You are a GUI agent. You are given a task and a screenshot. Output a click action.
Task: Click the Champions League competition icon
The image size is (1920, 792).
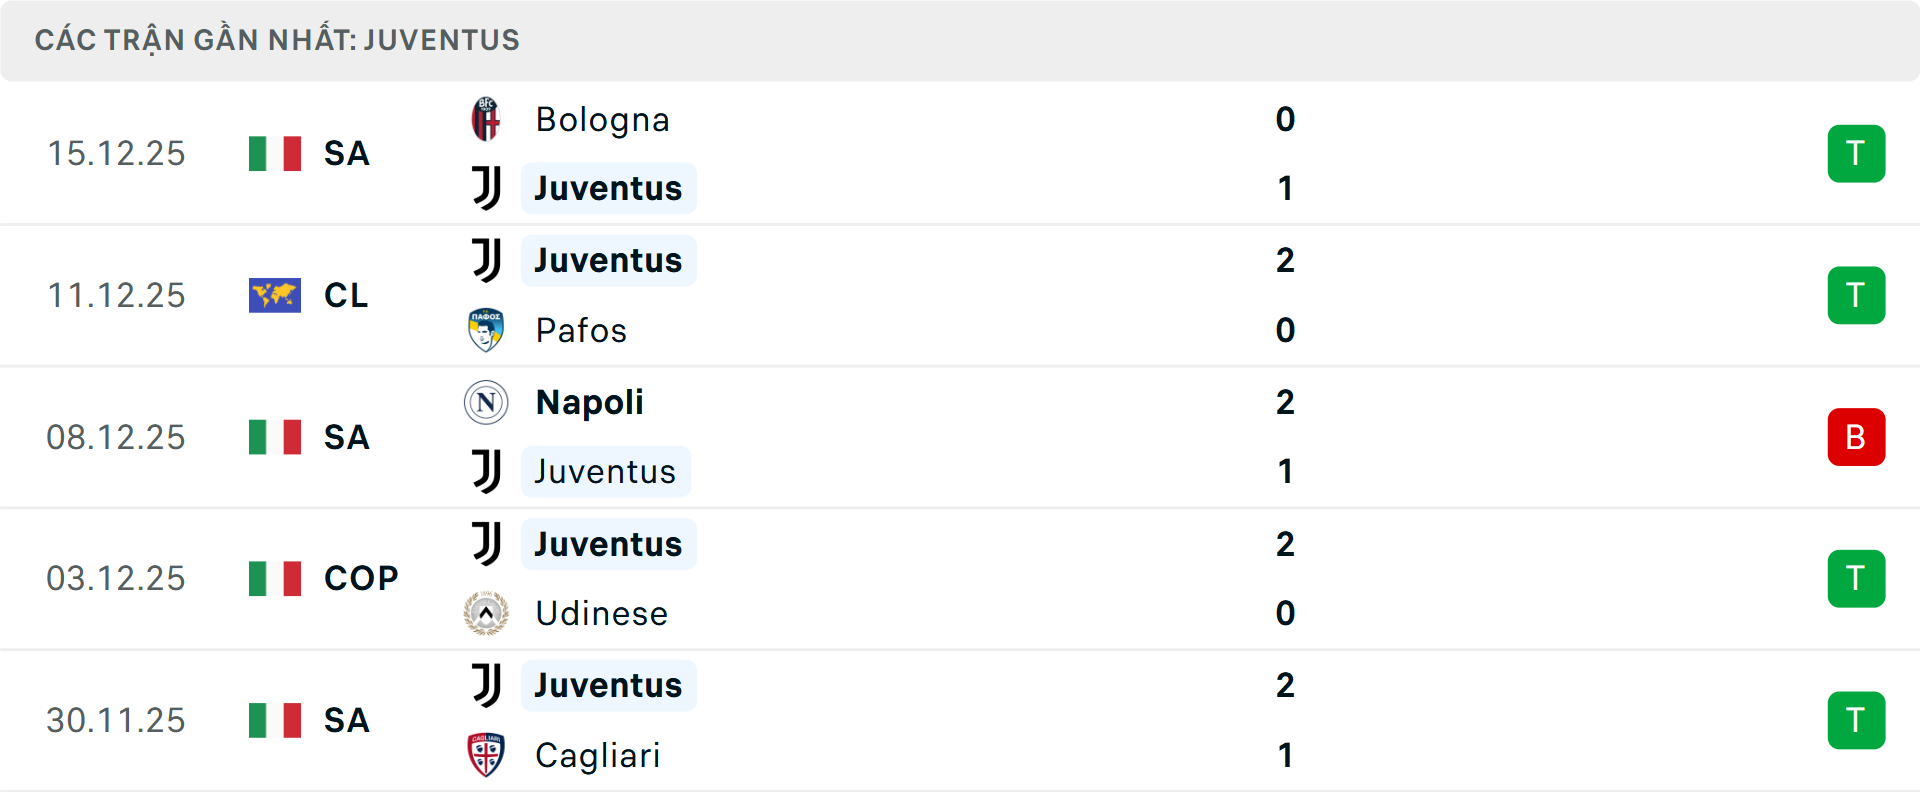tap(274, 295)
